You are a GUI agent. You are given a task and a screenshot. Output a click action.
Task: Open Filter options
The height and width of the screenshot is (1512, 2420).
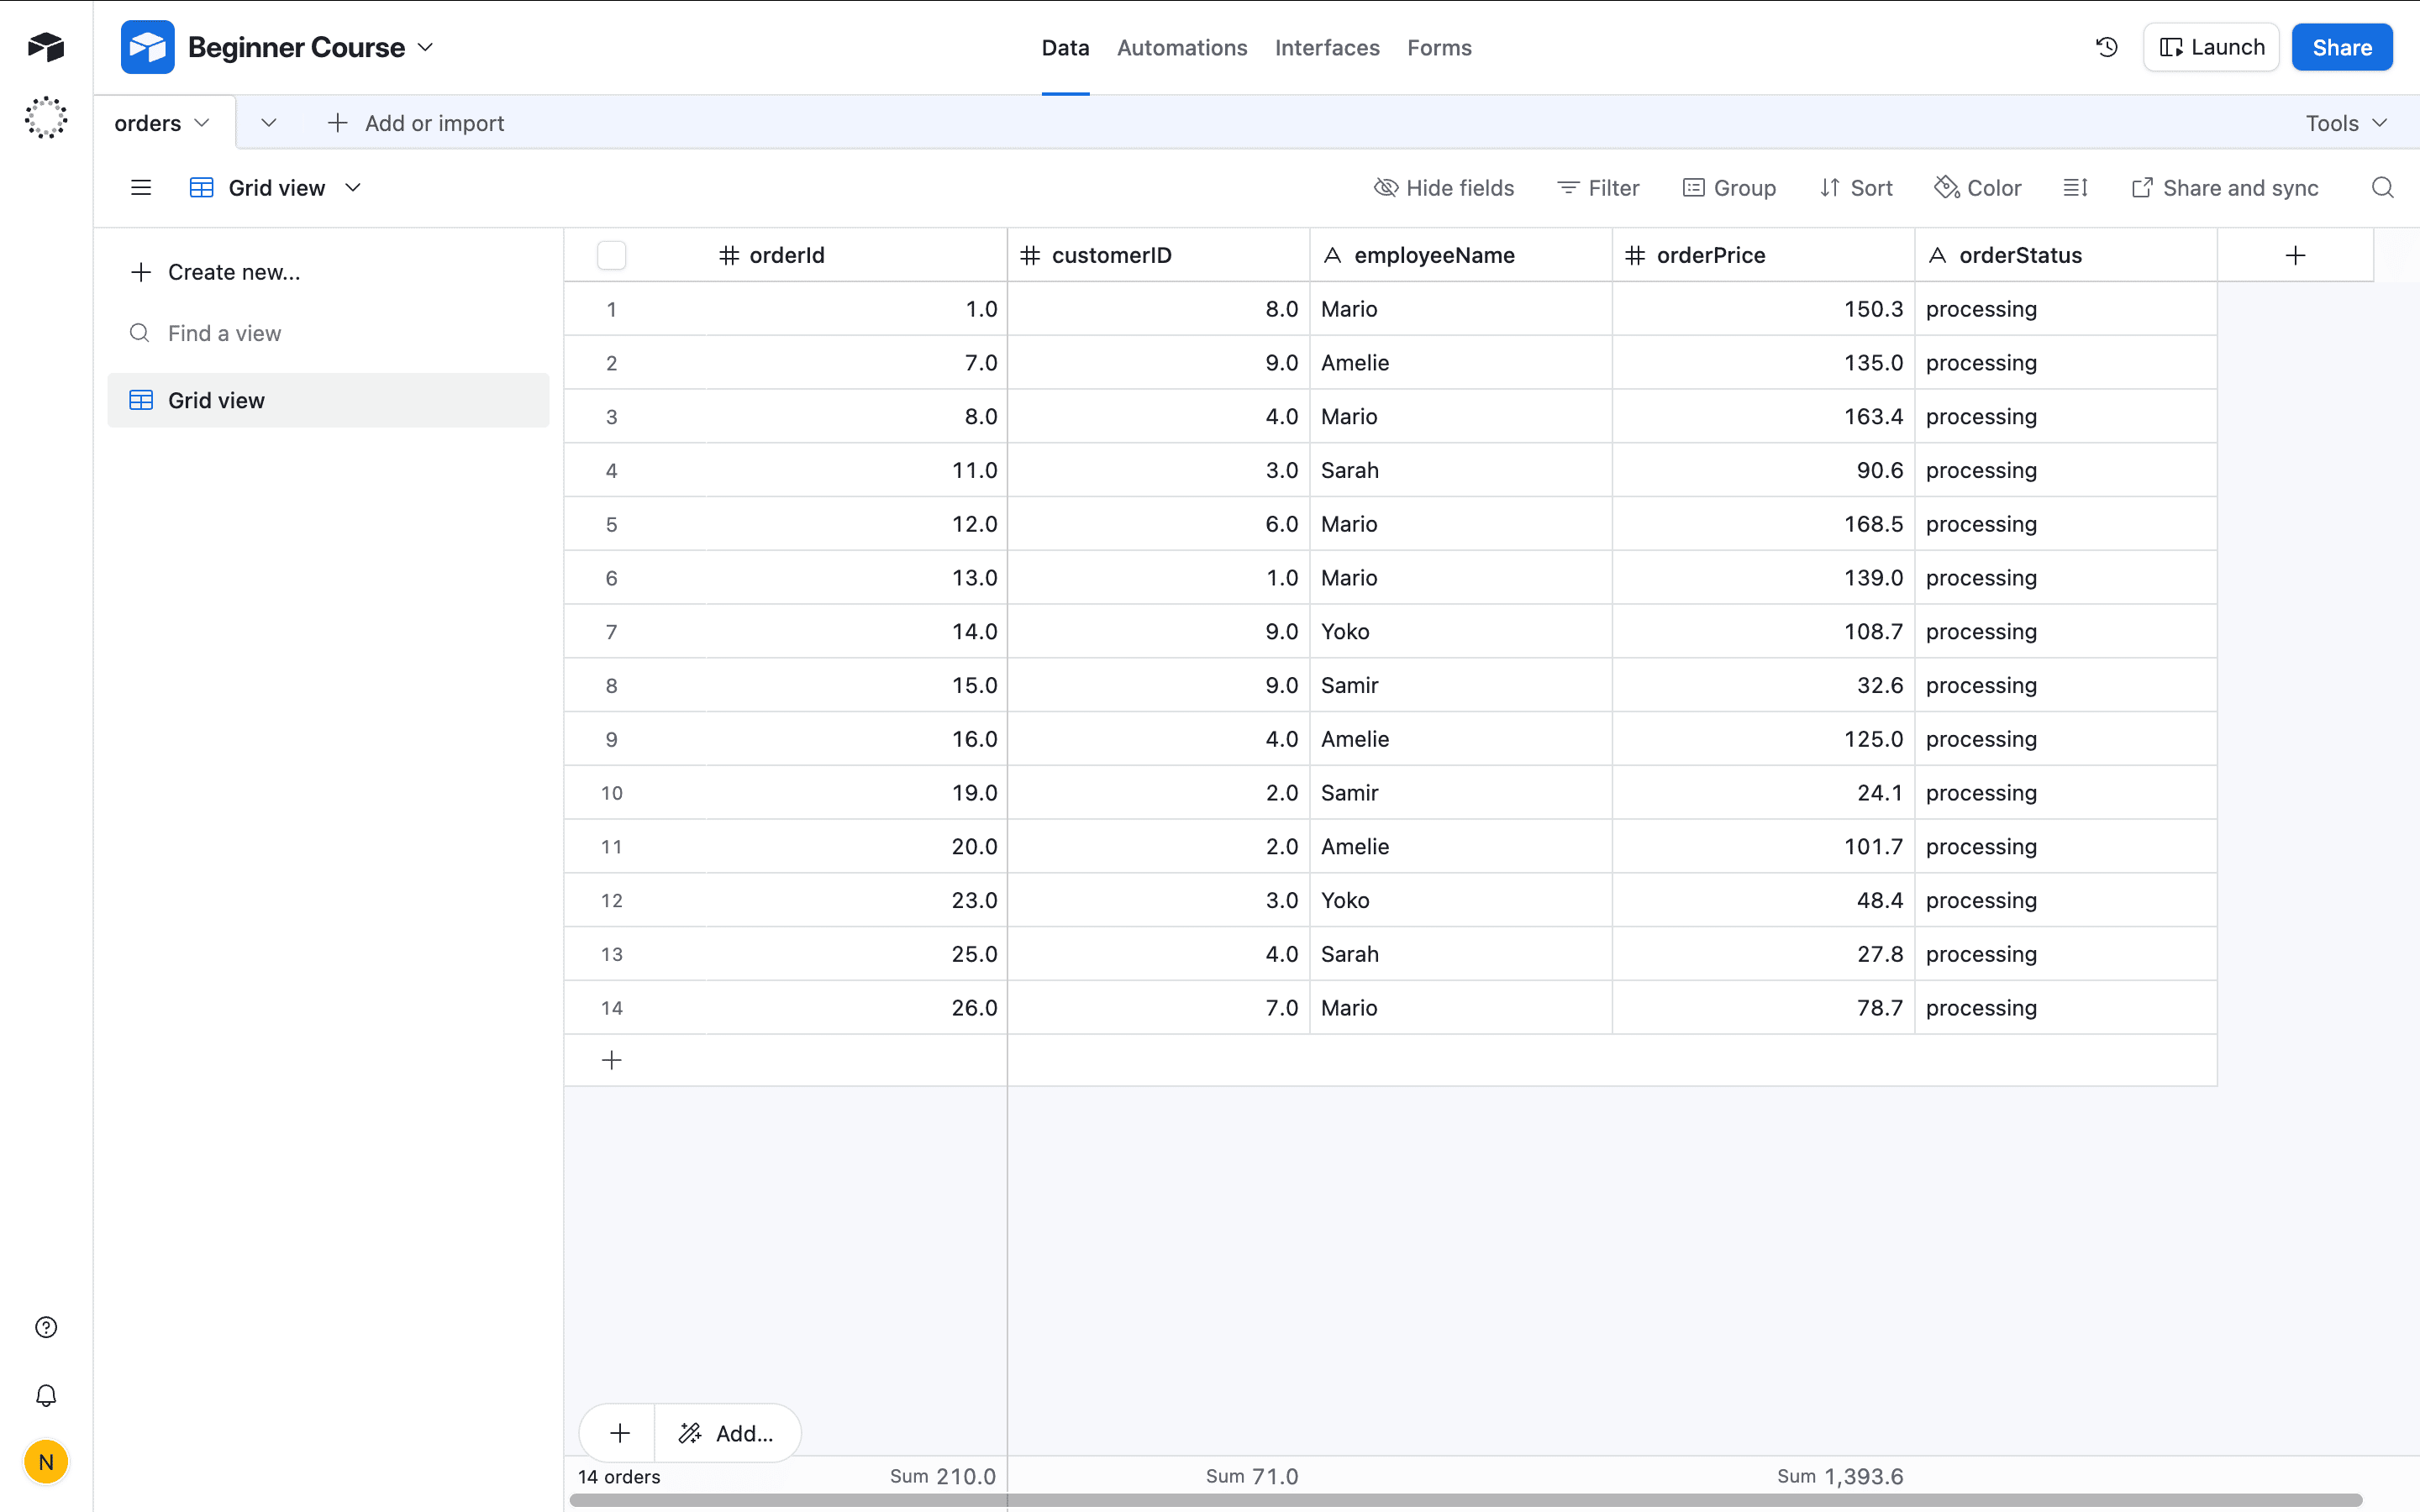pyautogui.click(x=1598, y=188)
